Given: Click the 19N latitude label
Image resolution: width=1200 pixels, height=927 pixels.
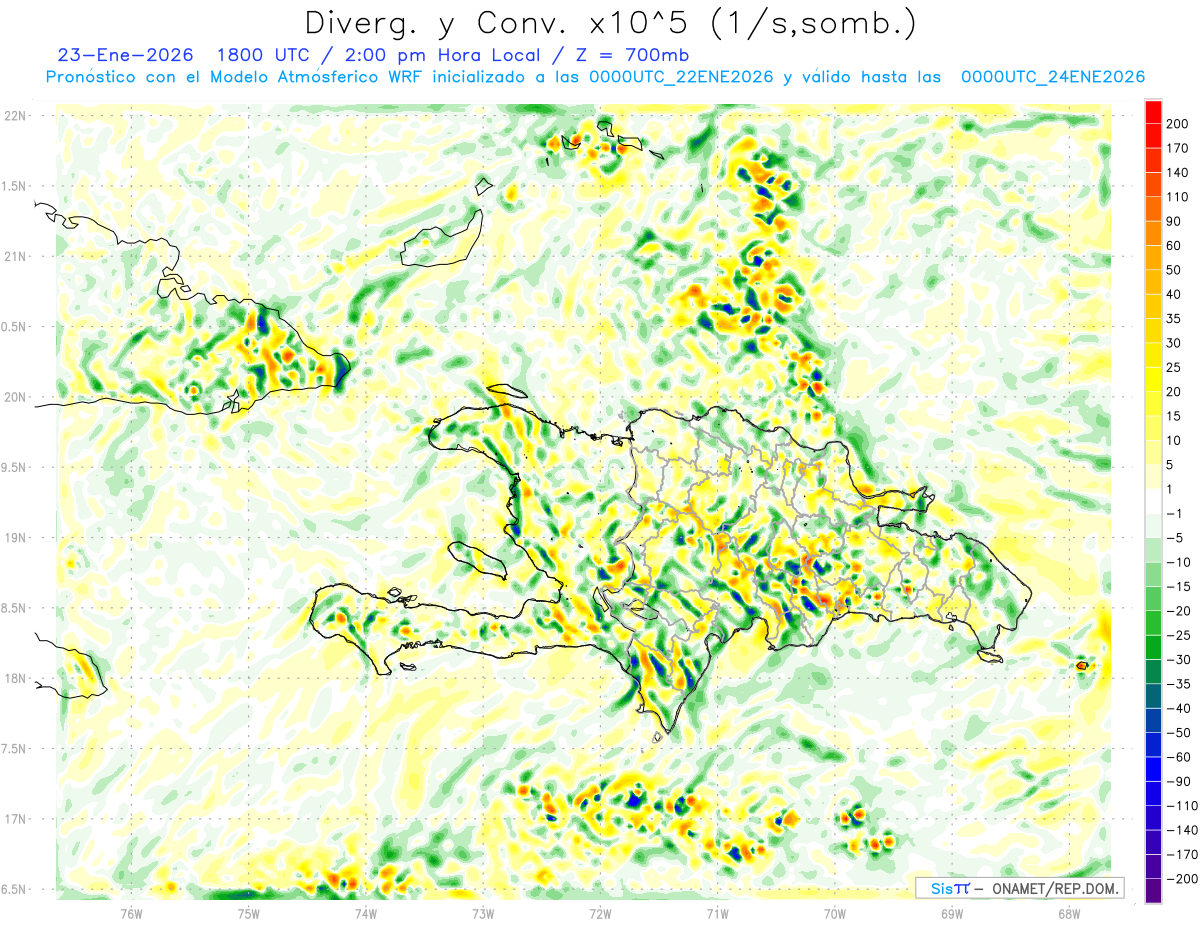Looking at the screenshot, I should click(15, 537).
